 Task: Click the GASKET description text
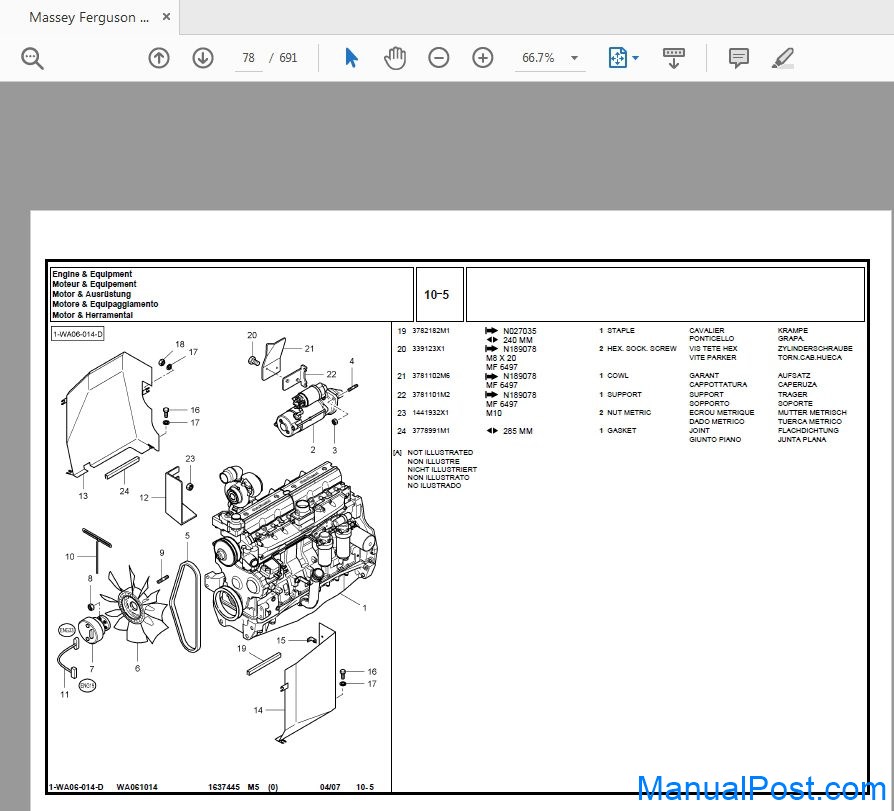coord(621,431)
